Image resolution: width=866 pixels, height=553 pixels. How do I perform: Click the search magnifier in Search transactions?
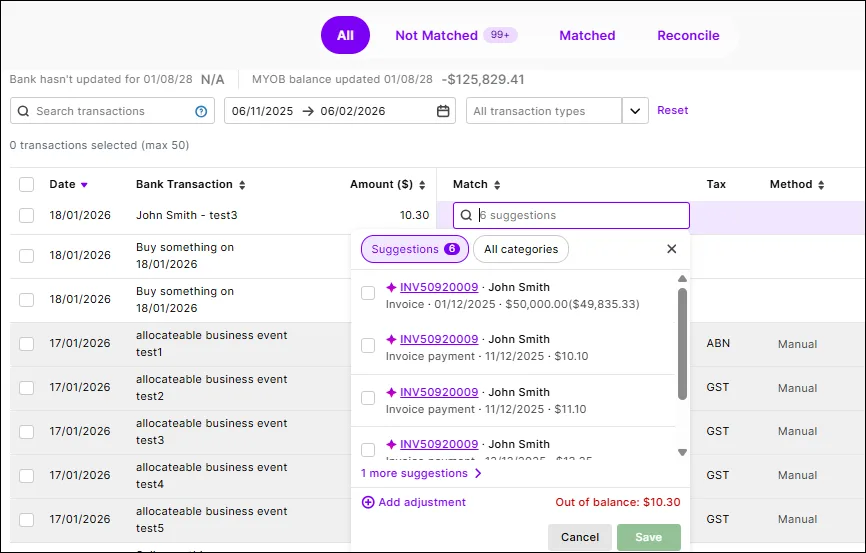click(x=23, y=111)
